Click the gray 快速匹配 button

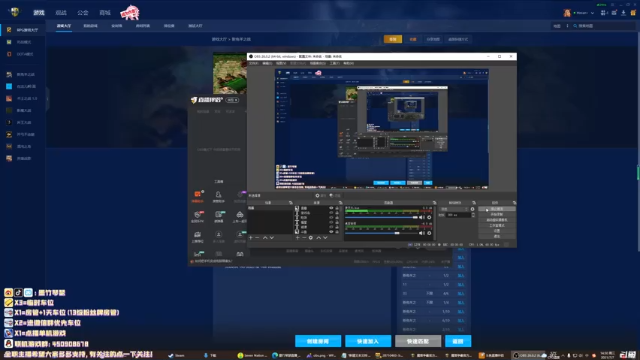(x=418, y=341)
